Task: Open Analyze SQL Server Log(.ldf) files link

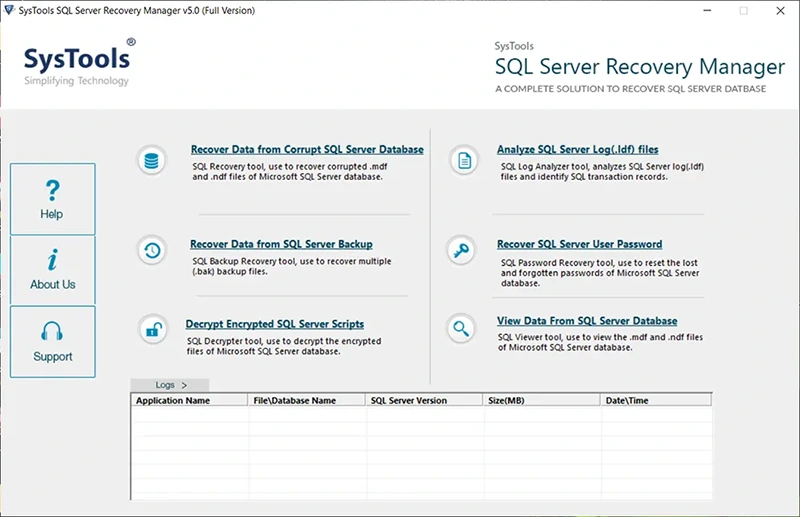Action: 577,150
